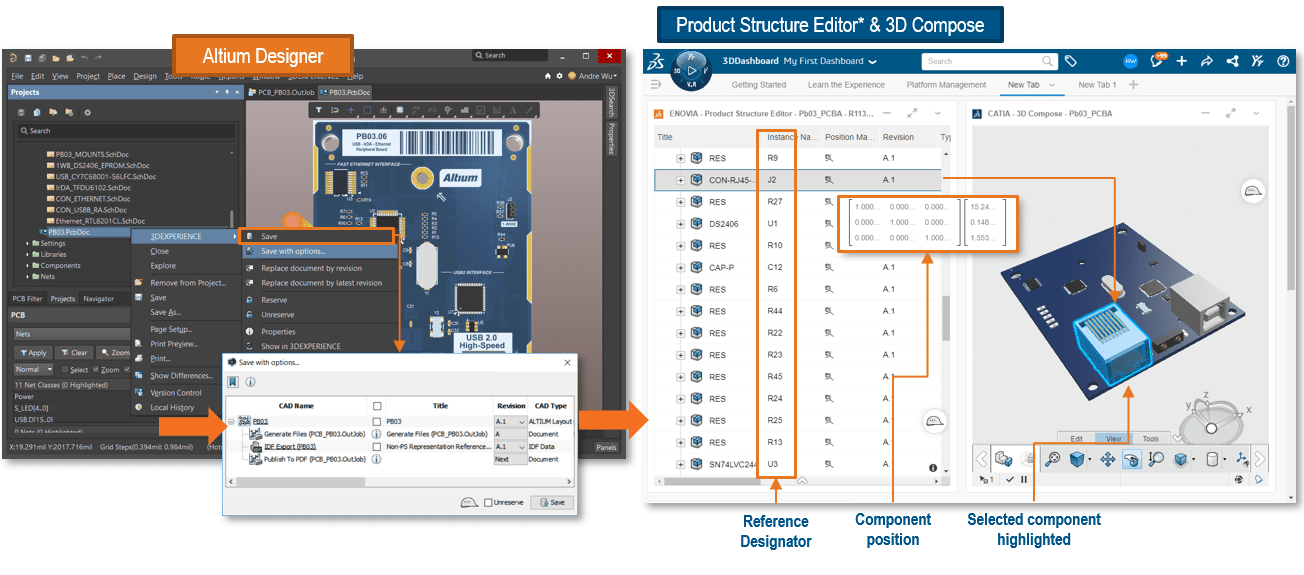Open the Design menu in Altium
This screenshot has height=575, width=1304.
(x=145, y=76)
